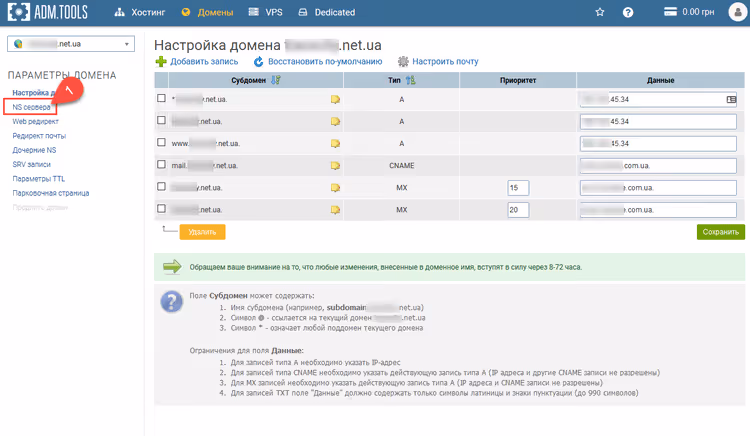Screen dimensions: 750x436
Task: Click the note icon on second A row
Action: tap(335, 121)
